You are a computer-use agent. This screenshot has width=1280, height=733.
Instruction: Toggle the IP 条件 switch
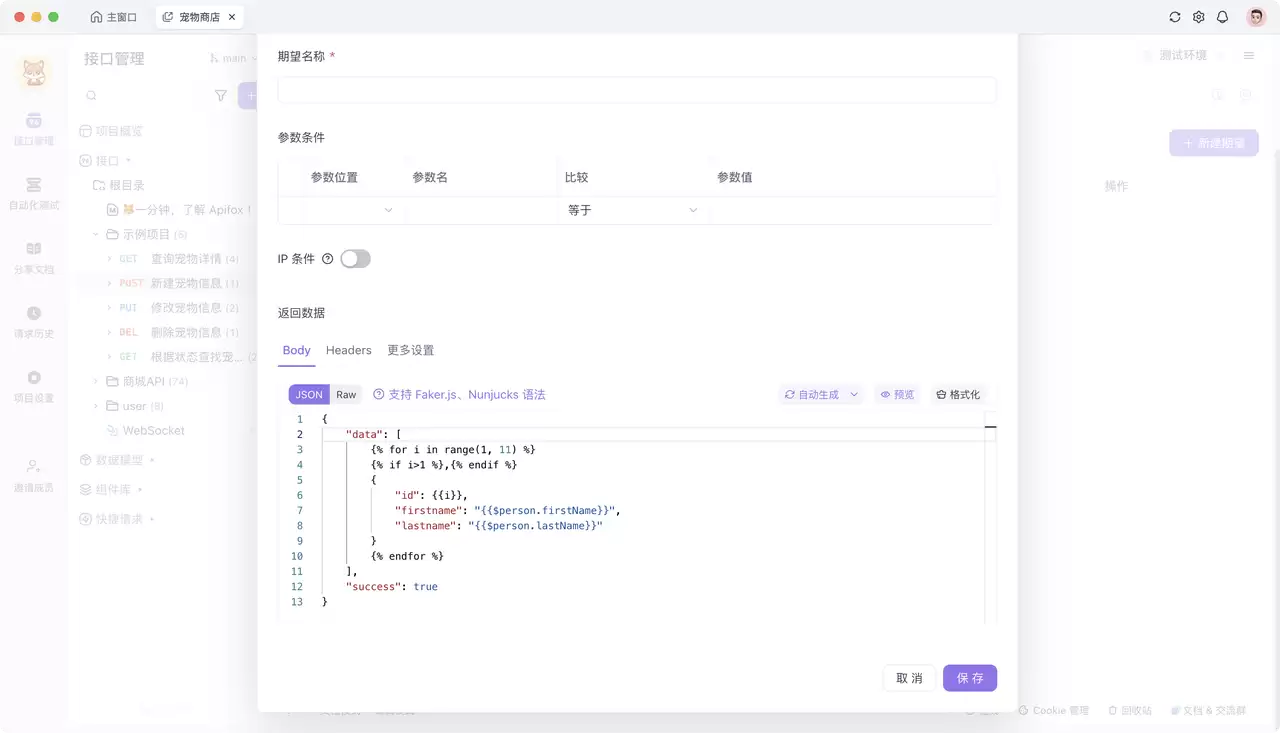(355, 259)
